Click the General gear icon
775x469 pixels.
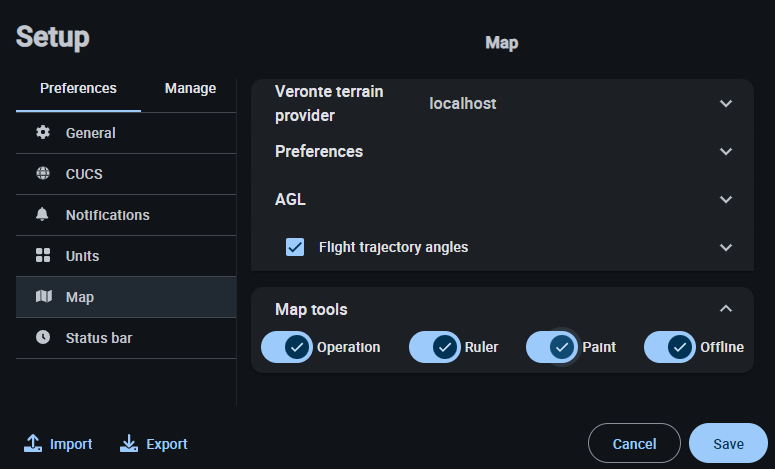tap(43, 133)
